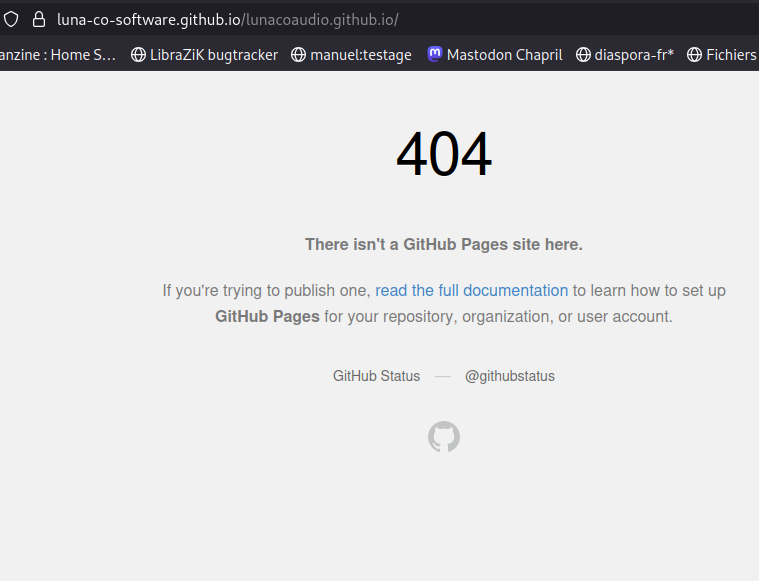Follow the 'read the full documentation' link
759x581 pixels.
tap(471, 291)
